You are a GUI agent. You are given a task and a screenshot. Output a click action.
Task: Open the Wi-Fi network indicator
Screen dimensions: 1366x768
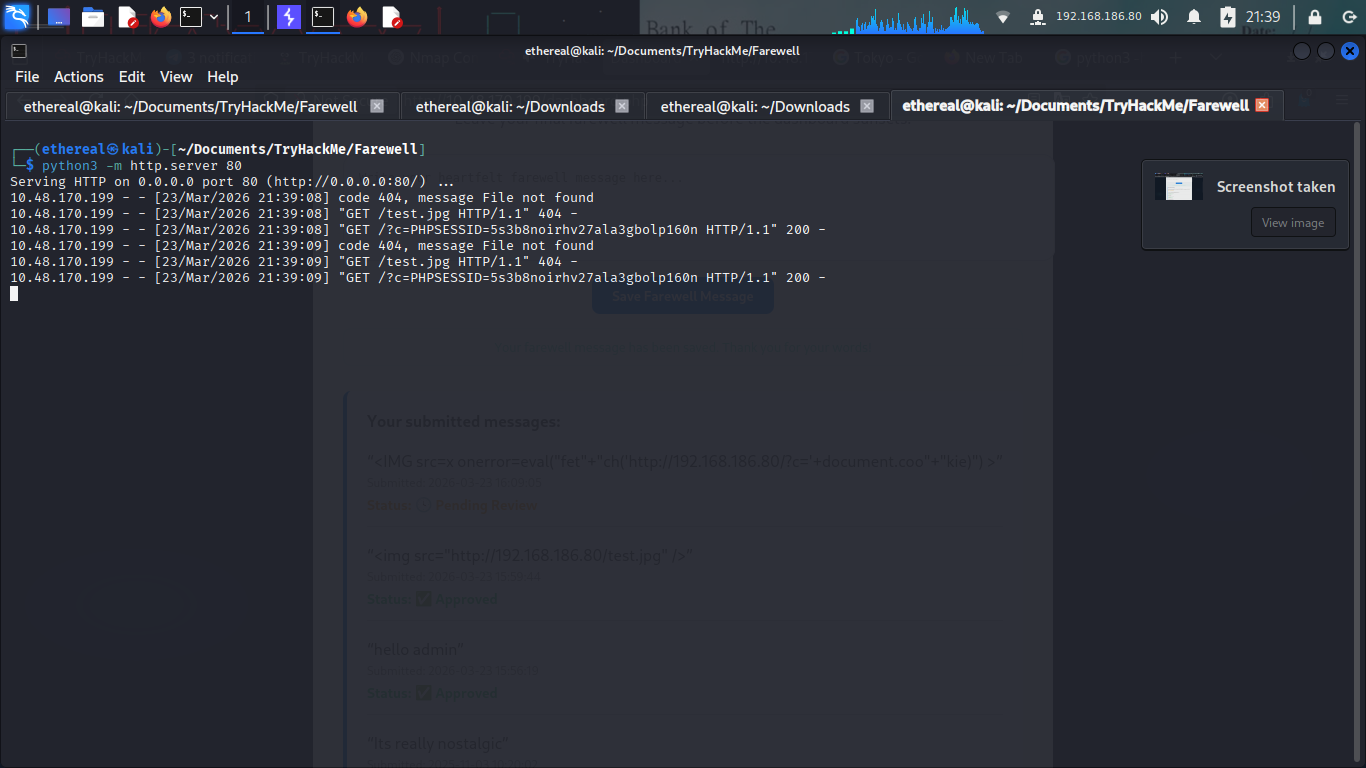pos(1003,17)
